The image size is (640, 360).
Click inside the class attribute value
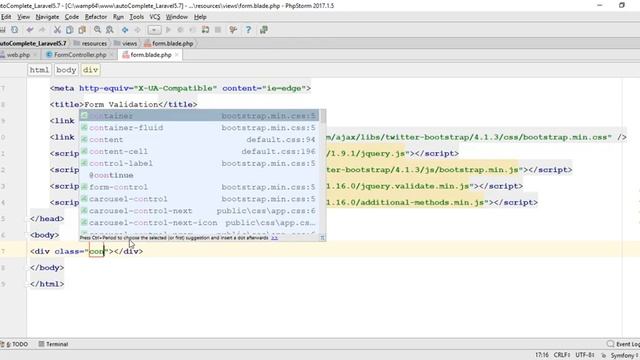97,251
